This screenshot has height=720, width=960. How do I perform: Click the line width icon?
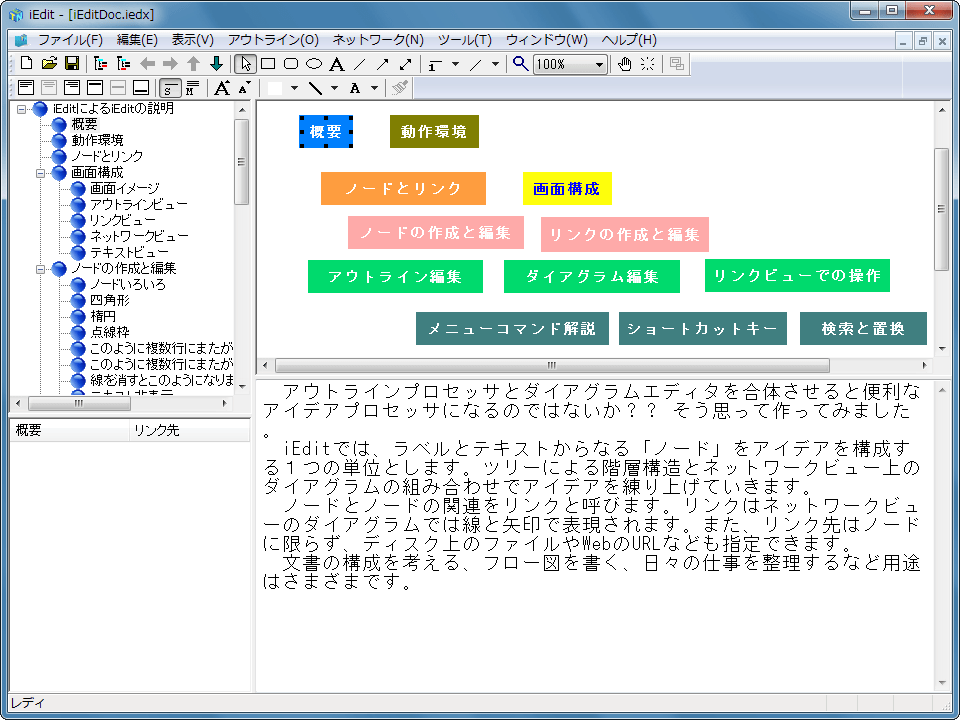[435, 64]
